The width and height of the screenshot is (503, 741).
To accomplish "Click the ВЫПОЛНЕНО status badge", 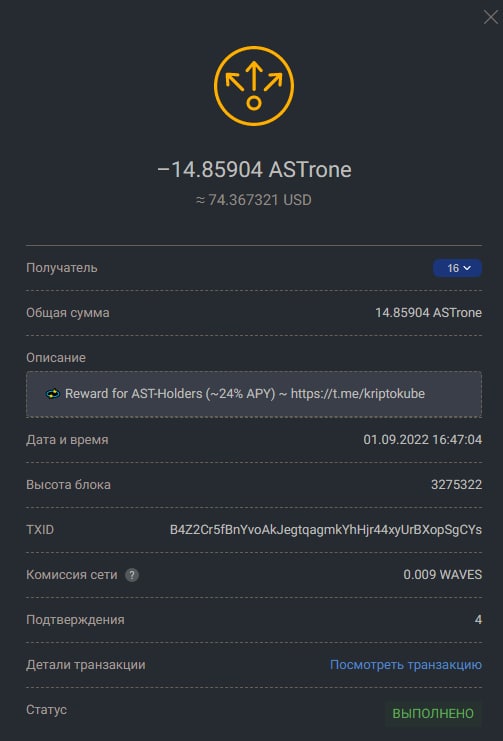I will 433,713.
